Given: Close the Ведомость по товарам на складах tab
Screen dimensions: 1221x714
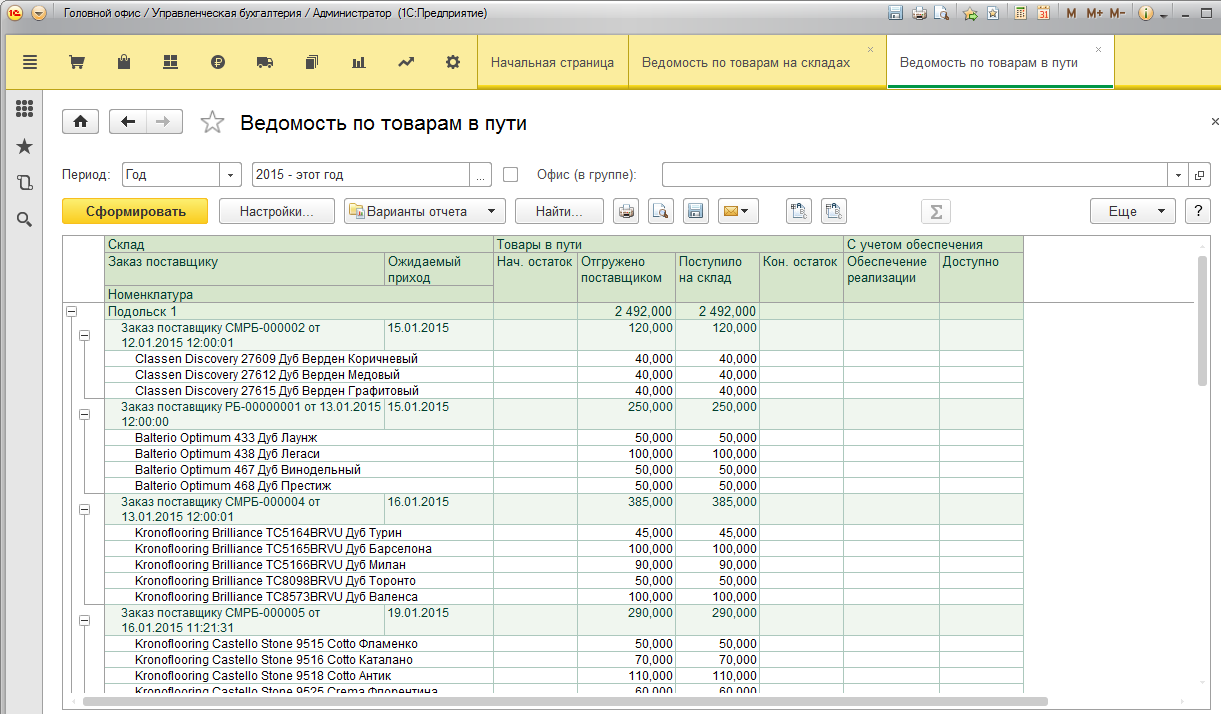Looking at the screenshot, I should coord(871,49).
